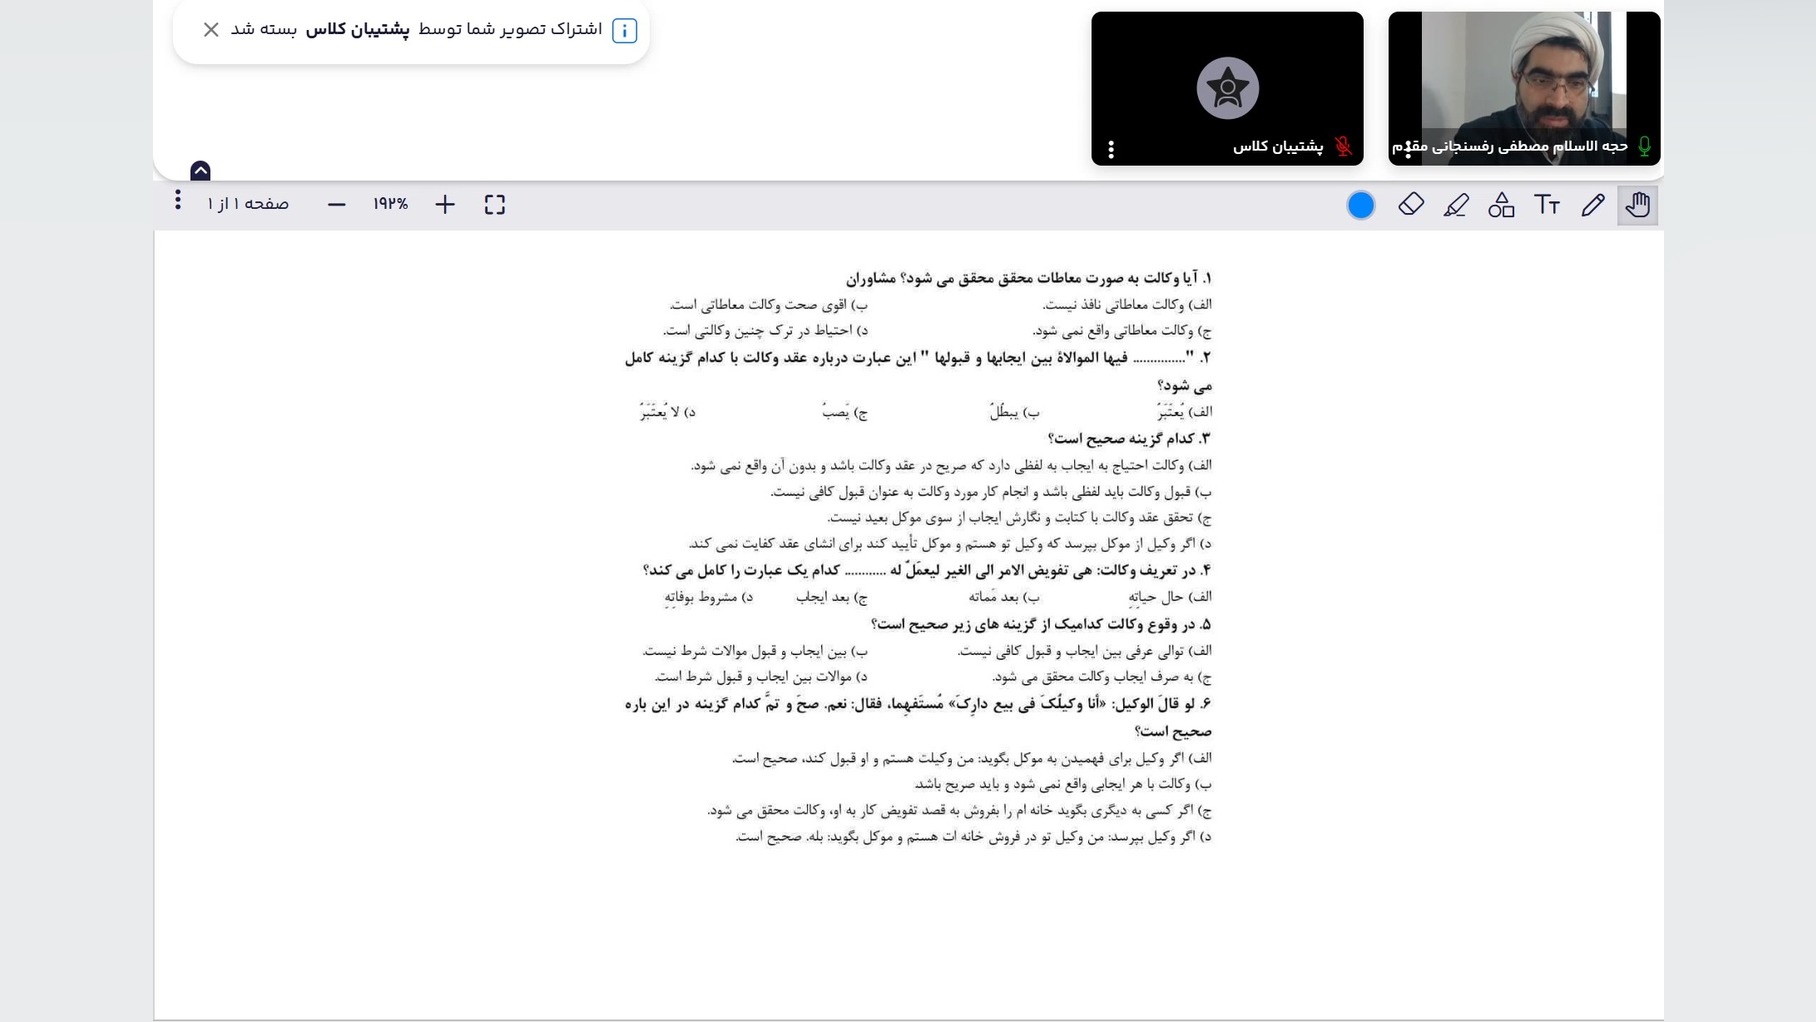
Task: Zoom out with the minus button
Action: (x=337, y=205)
